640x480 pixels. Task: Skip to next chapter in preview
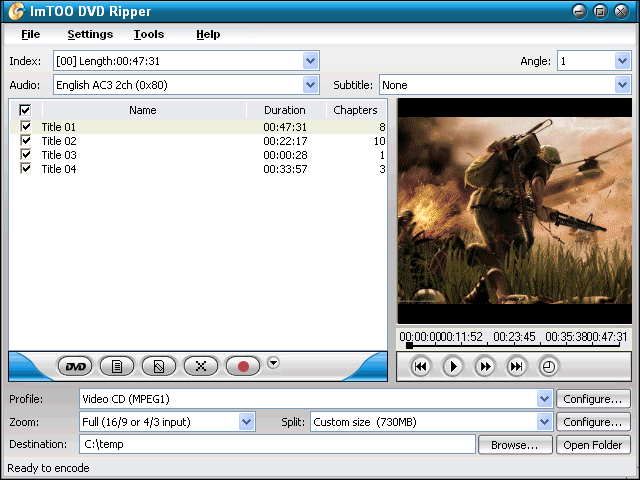pos(516,367)
